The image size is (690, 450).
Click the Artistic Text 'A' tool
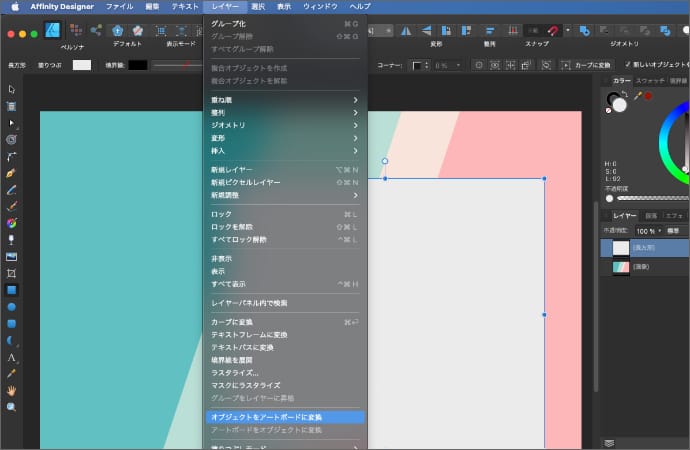coord(12,357)
